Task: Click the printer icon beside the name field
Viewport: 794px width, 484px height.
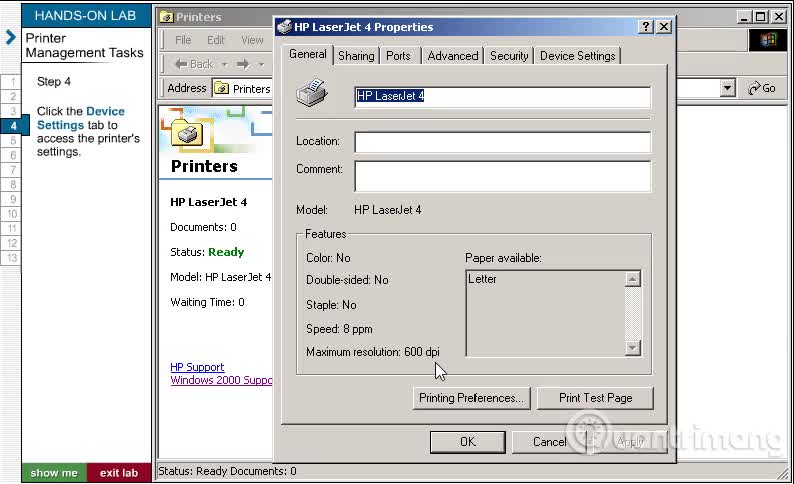Action: 312,93
